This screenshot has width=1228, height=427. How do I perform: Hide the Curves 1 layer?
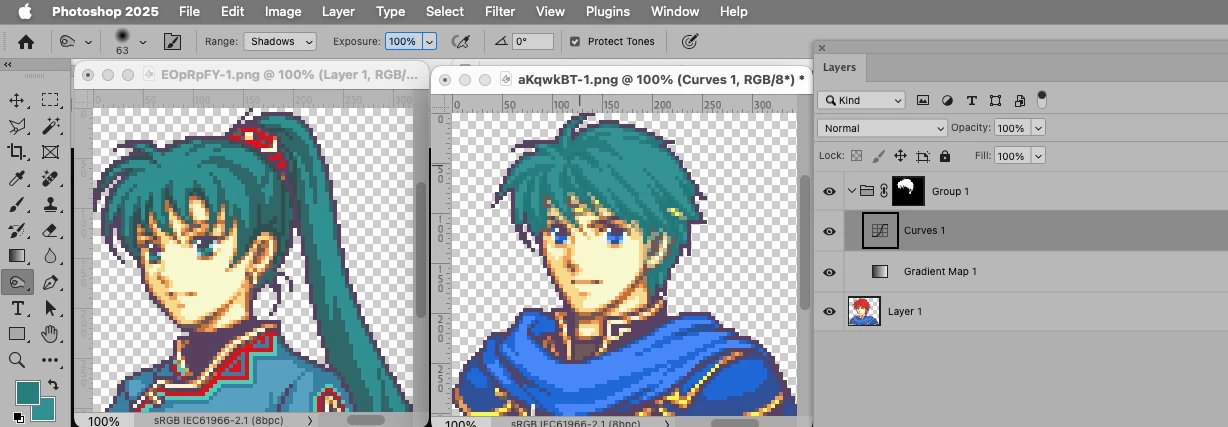[x=829, y=231]
